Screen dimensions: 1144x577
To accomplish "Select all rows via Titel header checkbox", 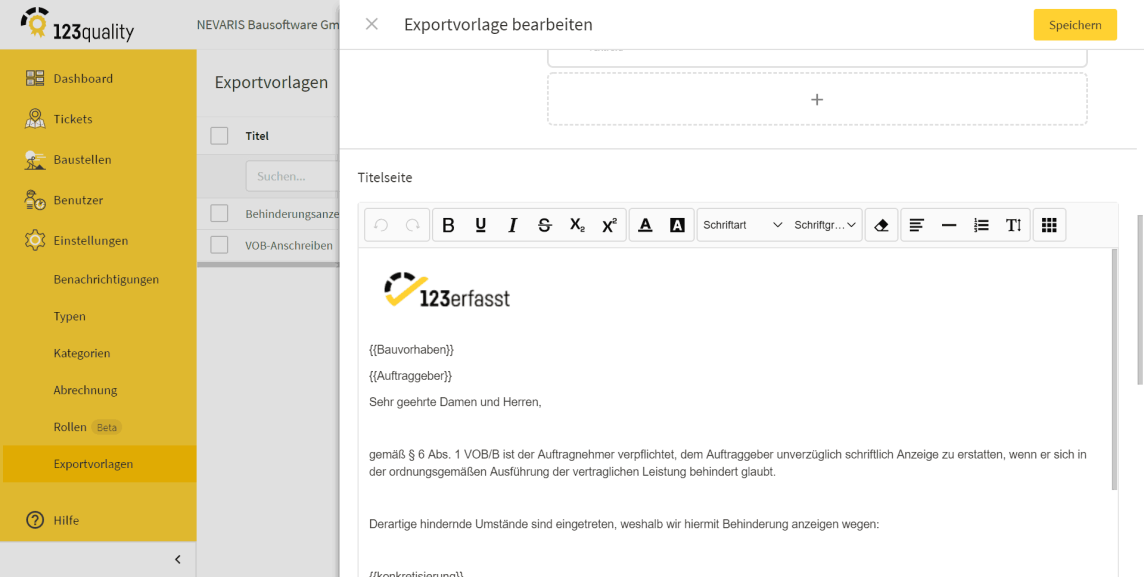I will click(x=220, y=136).
